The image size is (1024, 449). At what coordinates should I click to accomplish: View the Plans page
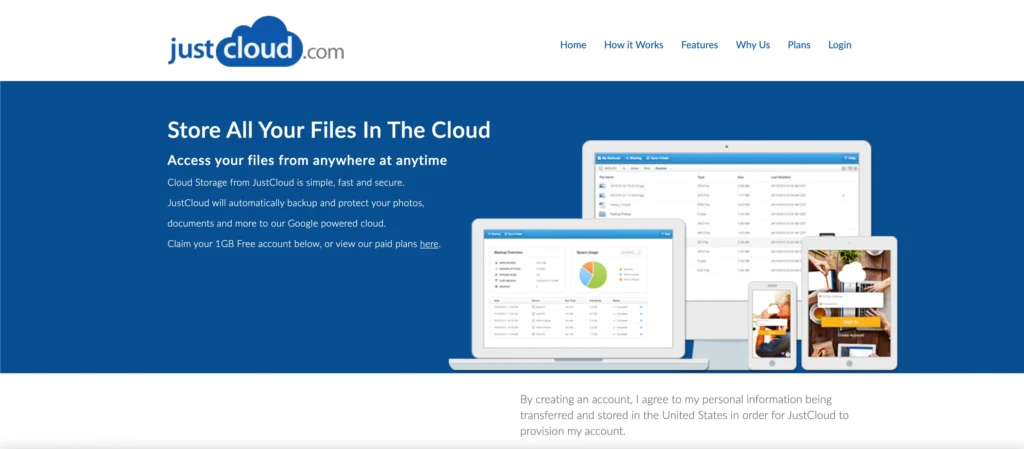pos(799,45)
